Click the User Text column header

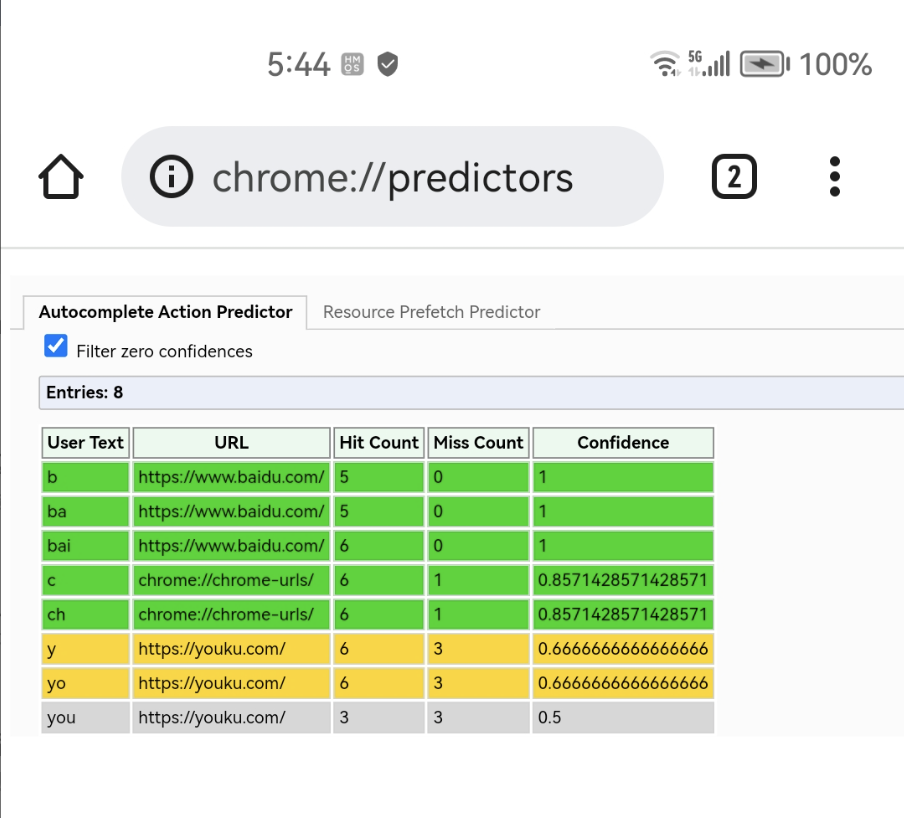pyautogui.click(x=85, y=443)
